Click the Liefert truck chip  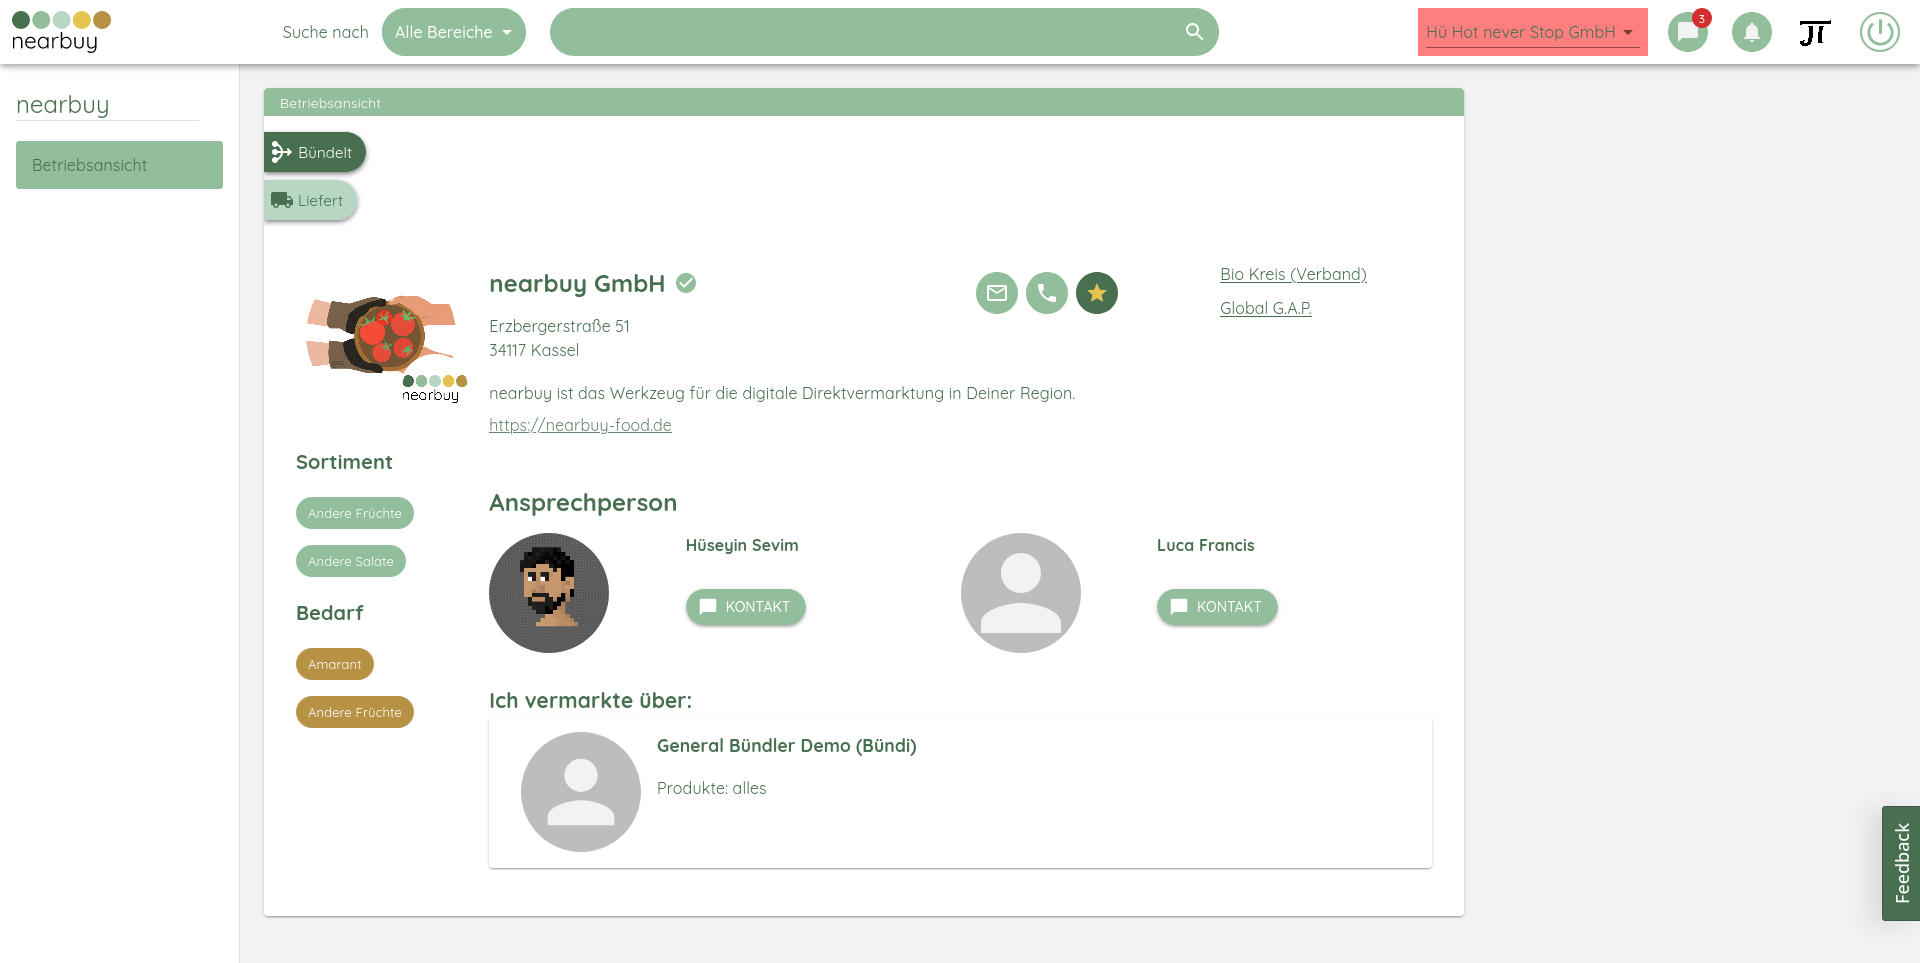coord(310,200)
